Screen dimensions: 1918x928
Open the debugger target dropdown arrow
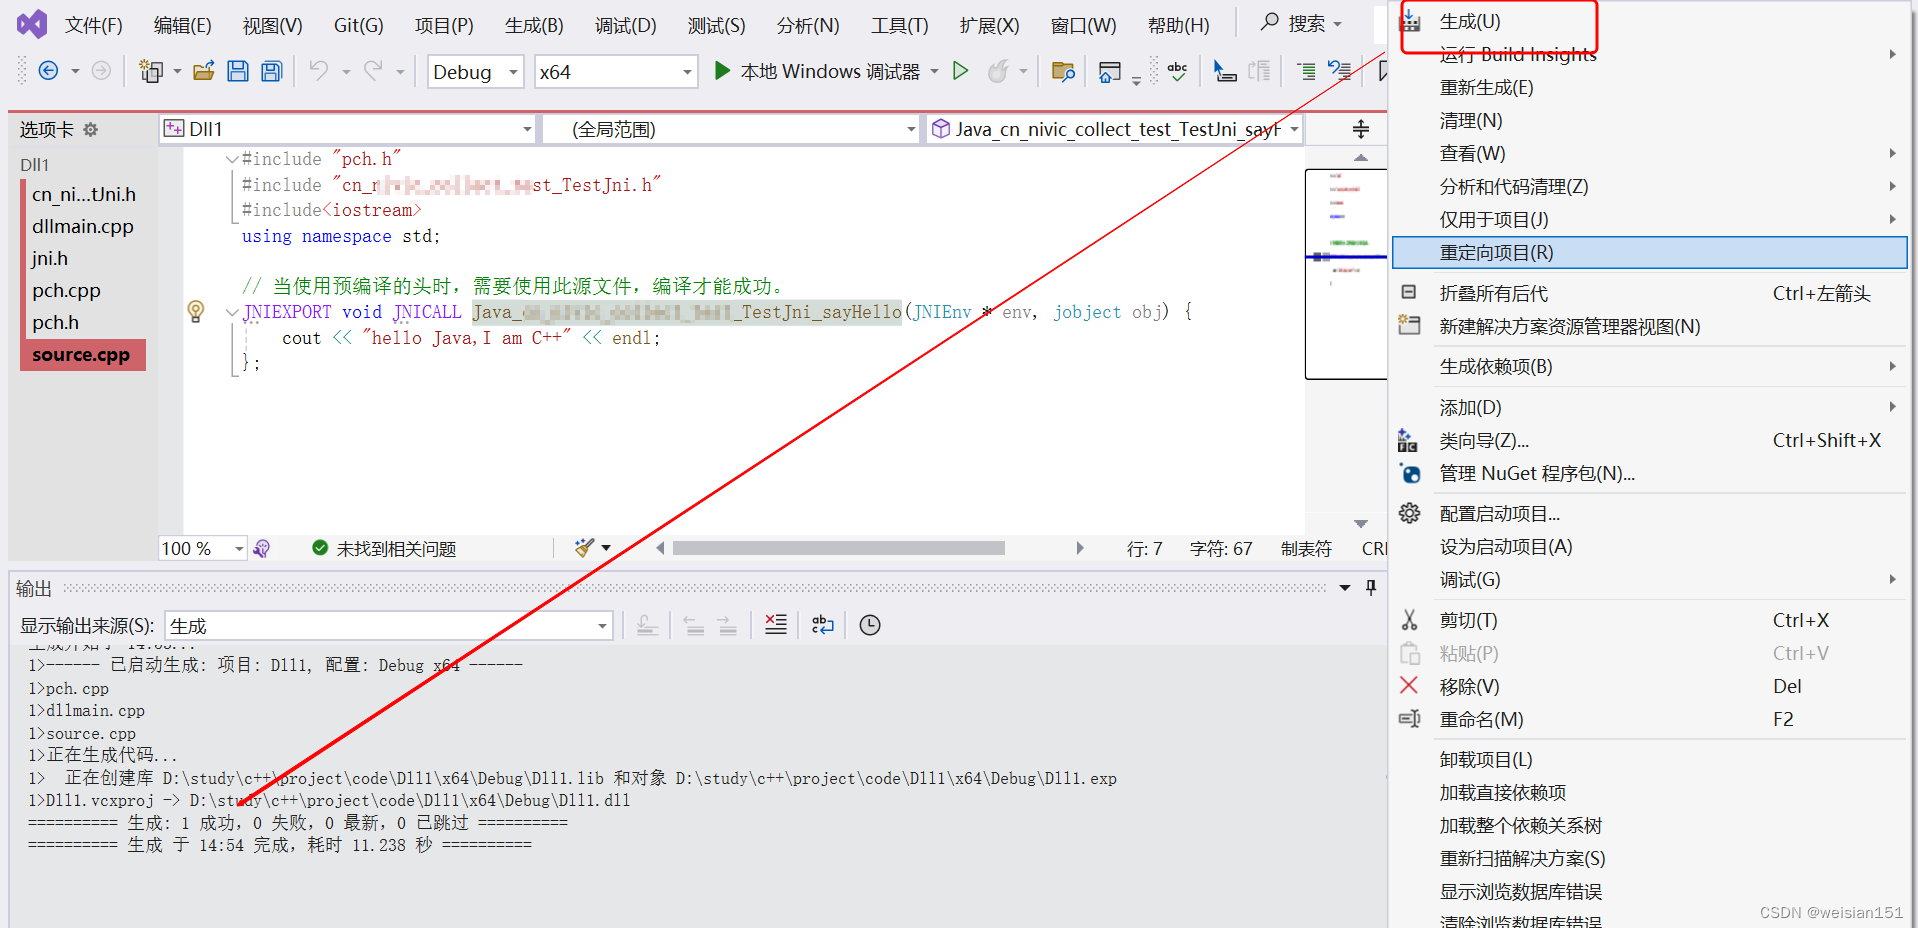(935, 71)
